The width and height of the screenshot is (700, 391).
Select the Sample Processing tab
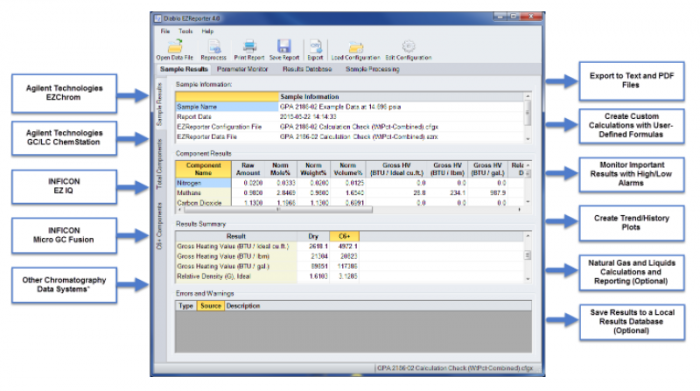[372, 69]
